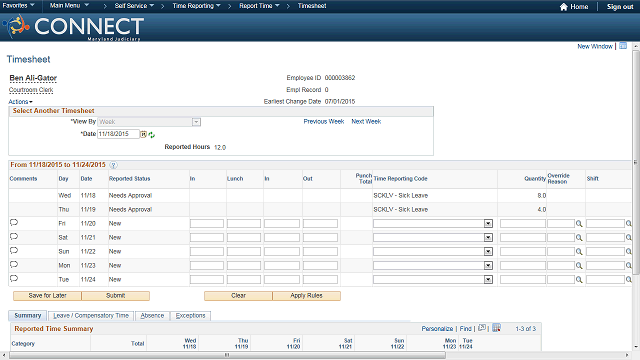Switch to the Summary tab
640x360 pixels.
point(27,316)
